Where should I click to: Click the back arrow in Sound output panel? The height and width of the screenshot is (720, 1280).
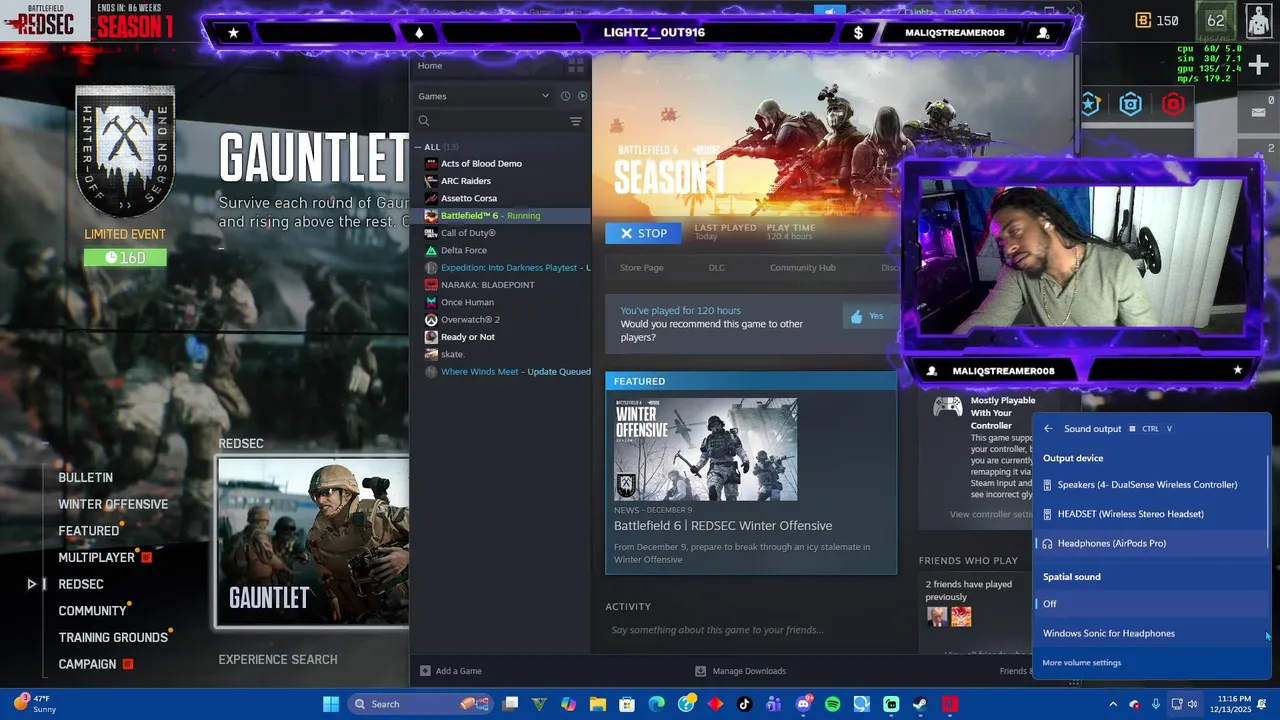tap(1048, 429)
